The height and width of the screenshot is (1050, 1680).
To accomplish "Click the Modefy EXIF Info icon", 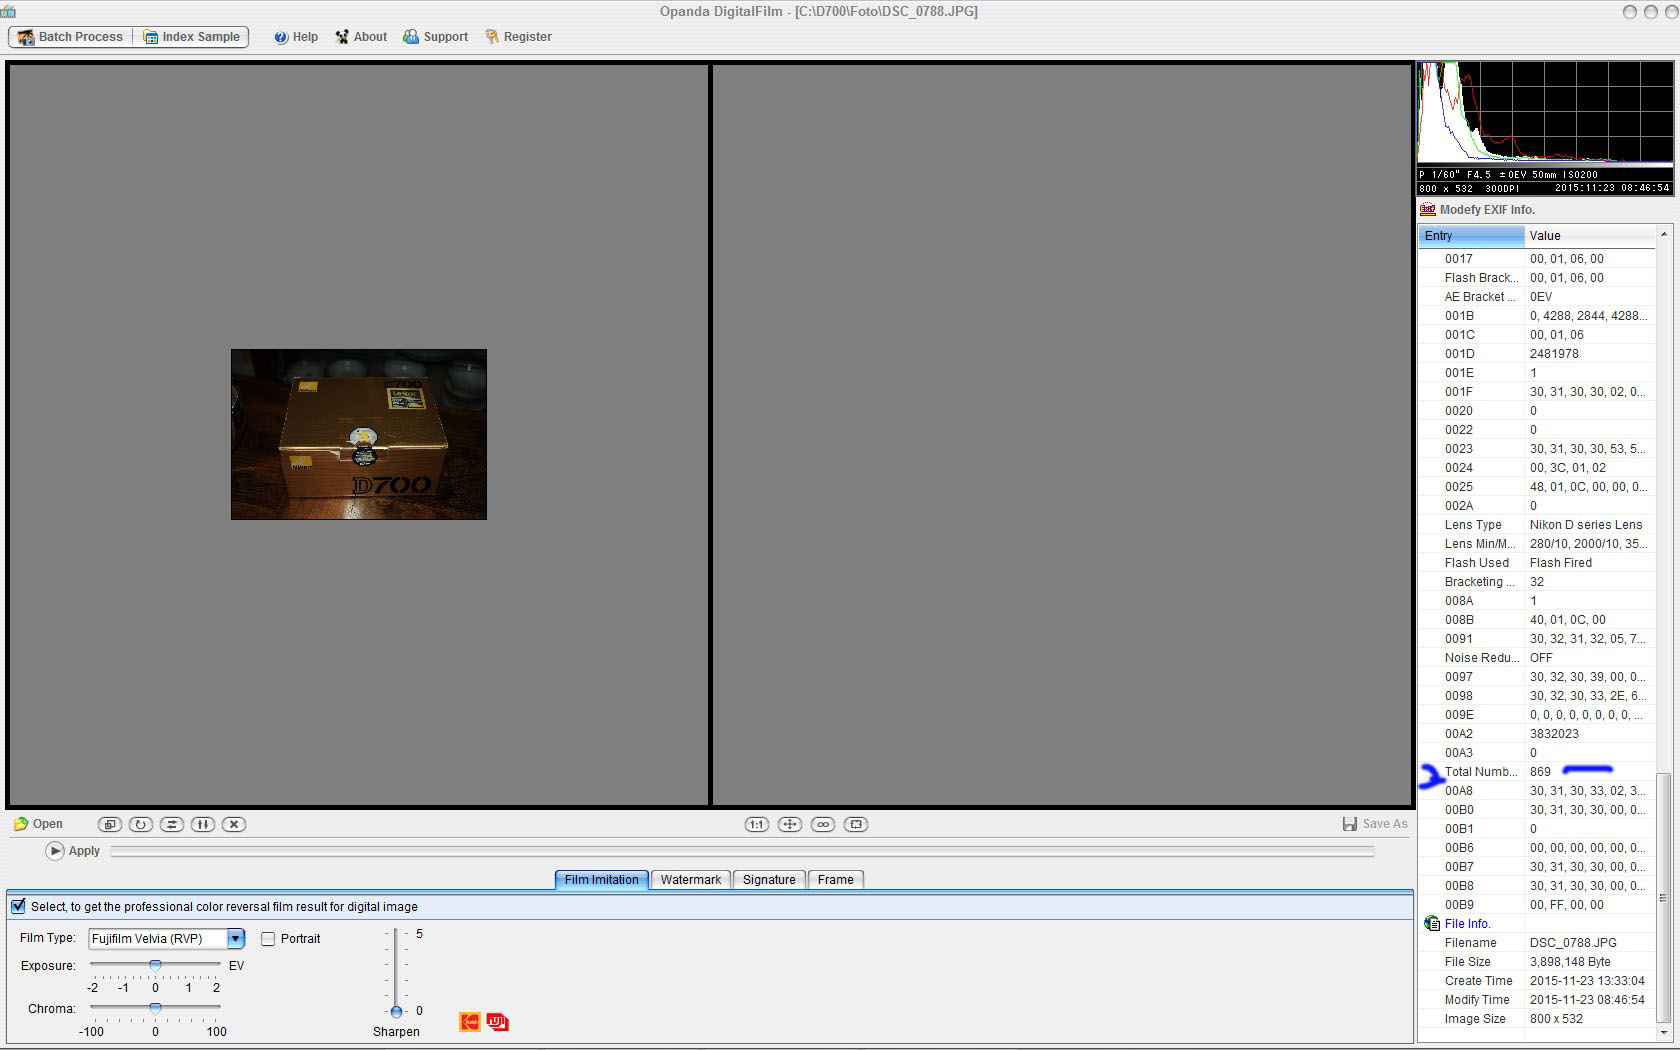I will (1428, 209).
